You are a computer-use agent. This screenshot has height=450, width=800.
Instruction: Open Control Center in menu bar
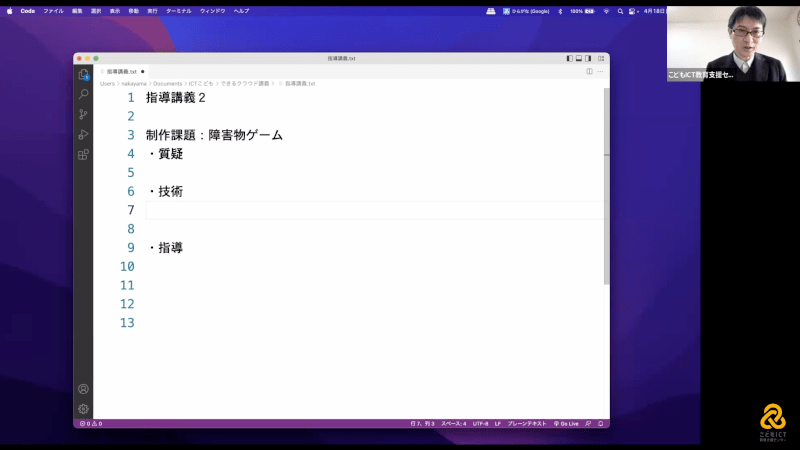pos(633,11)
